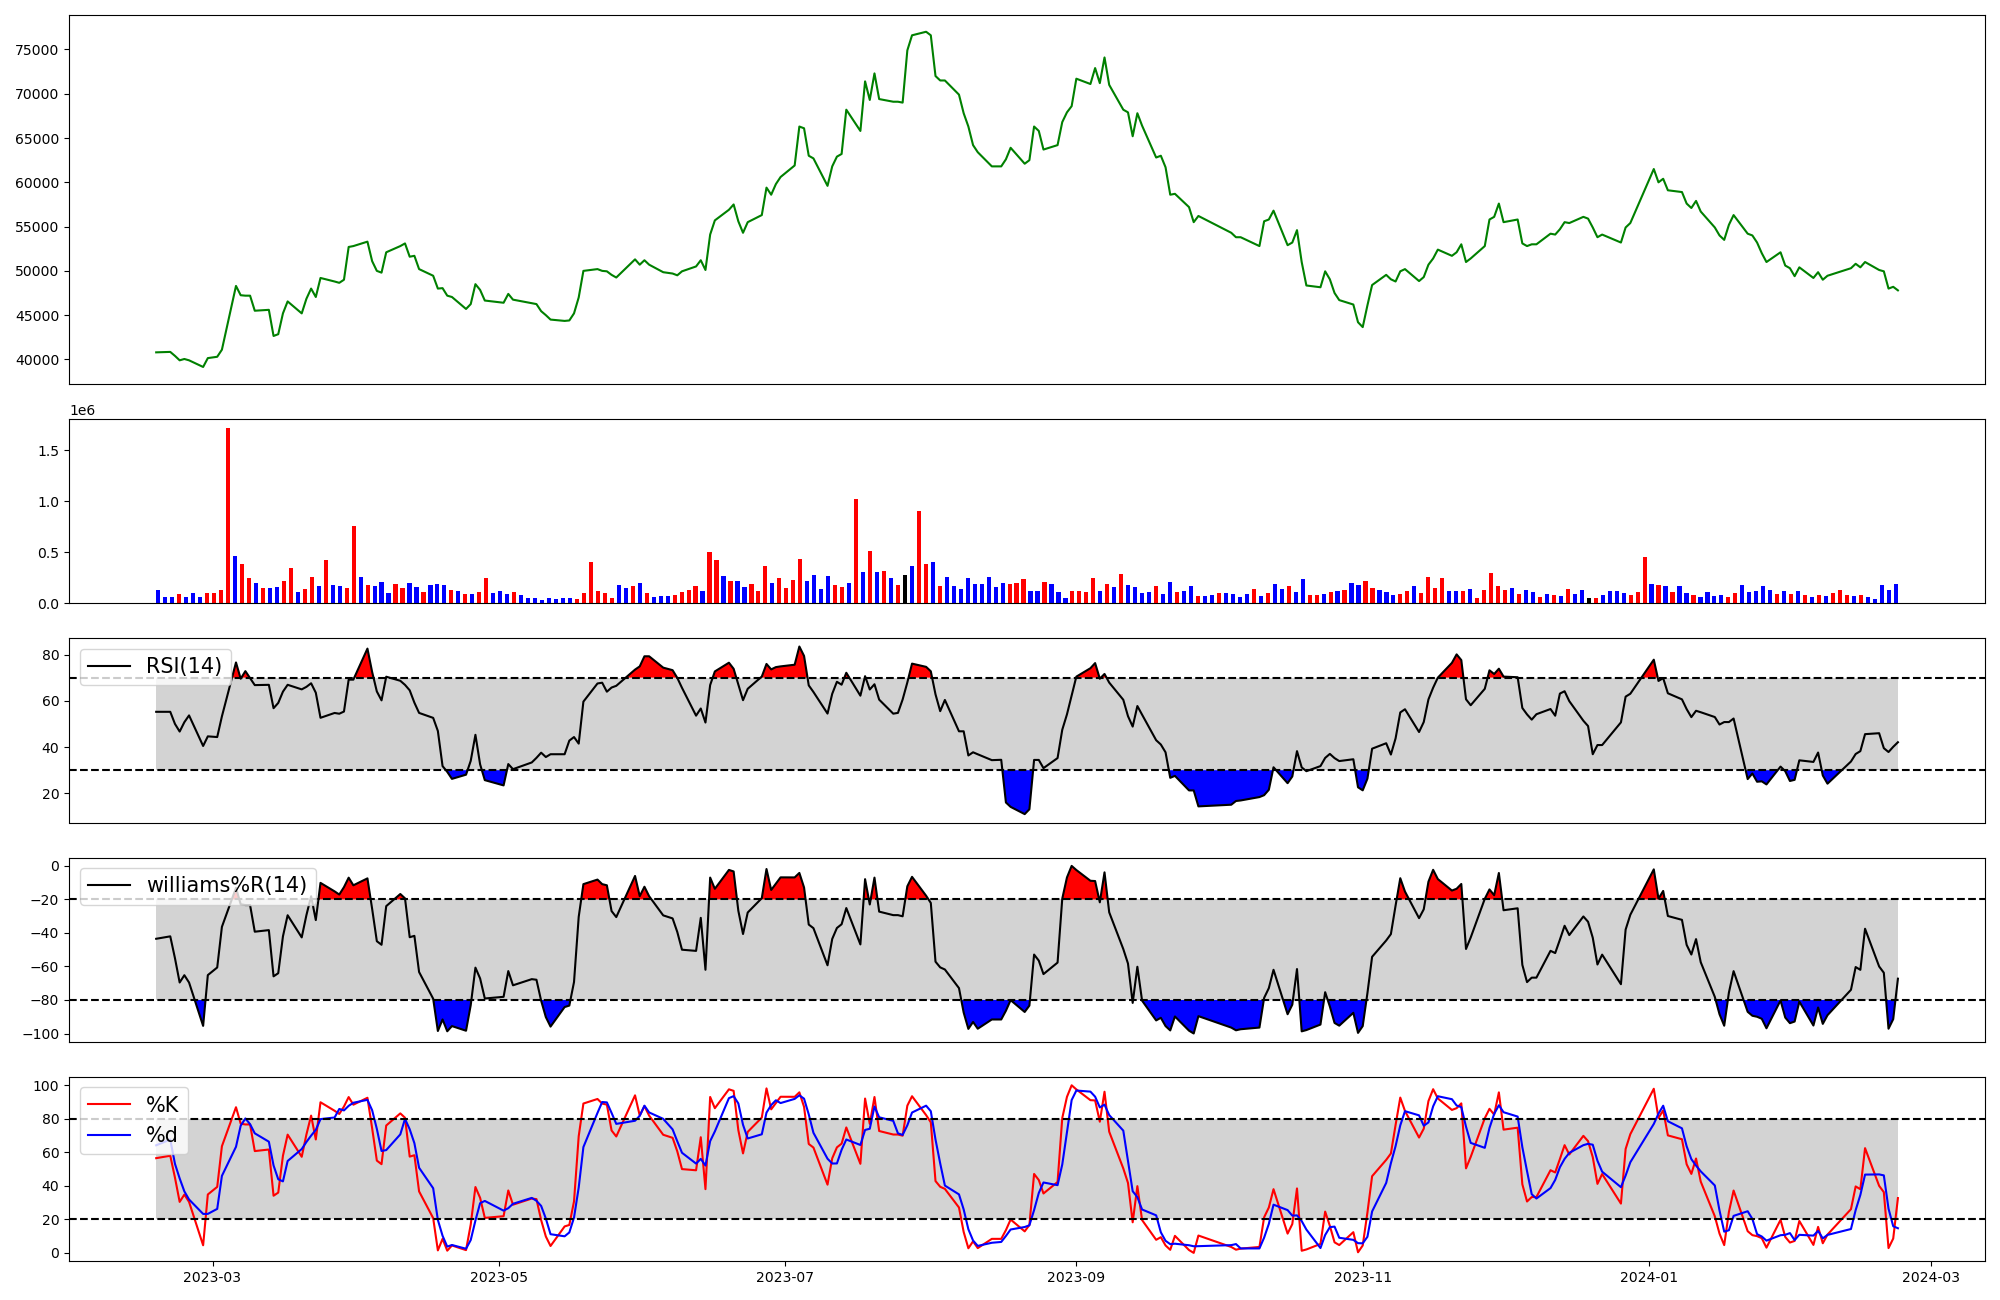Click the %d legend text
Screen dimensions: 2000x1300
pos(161,1135)
